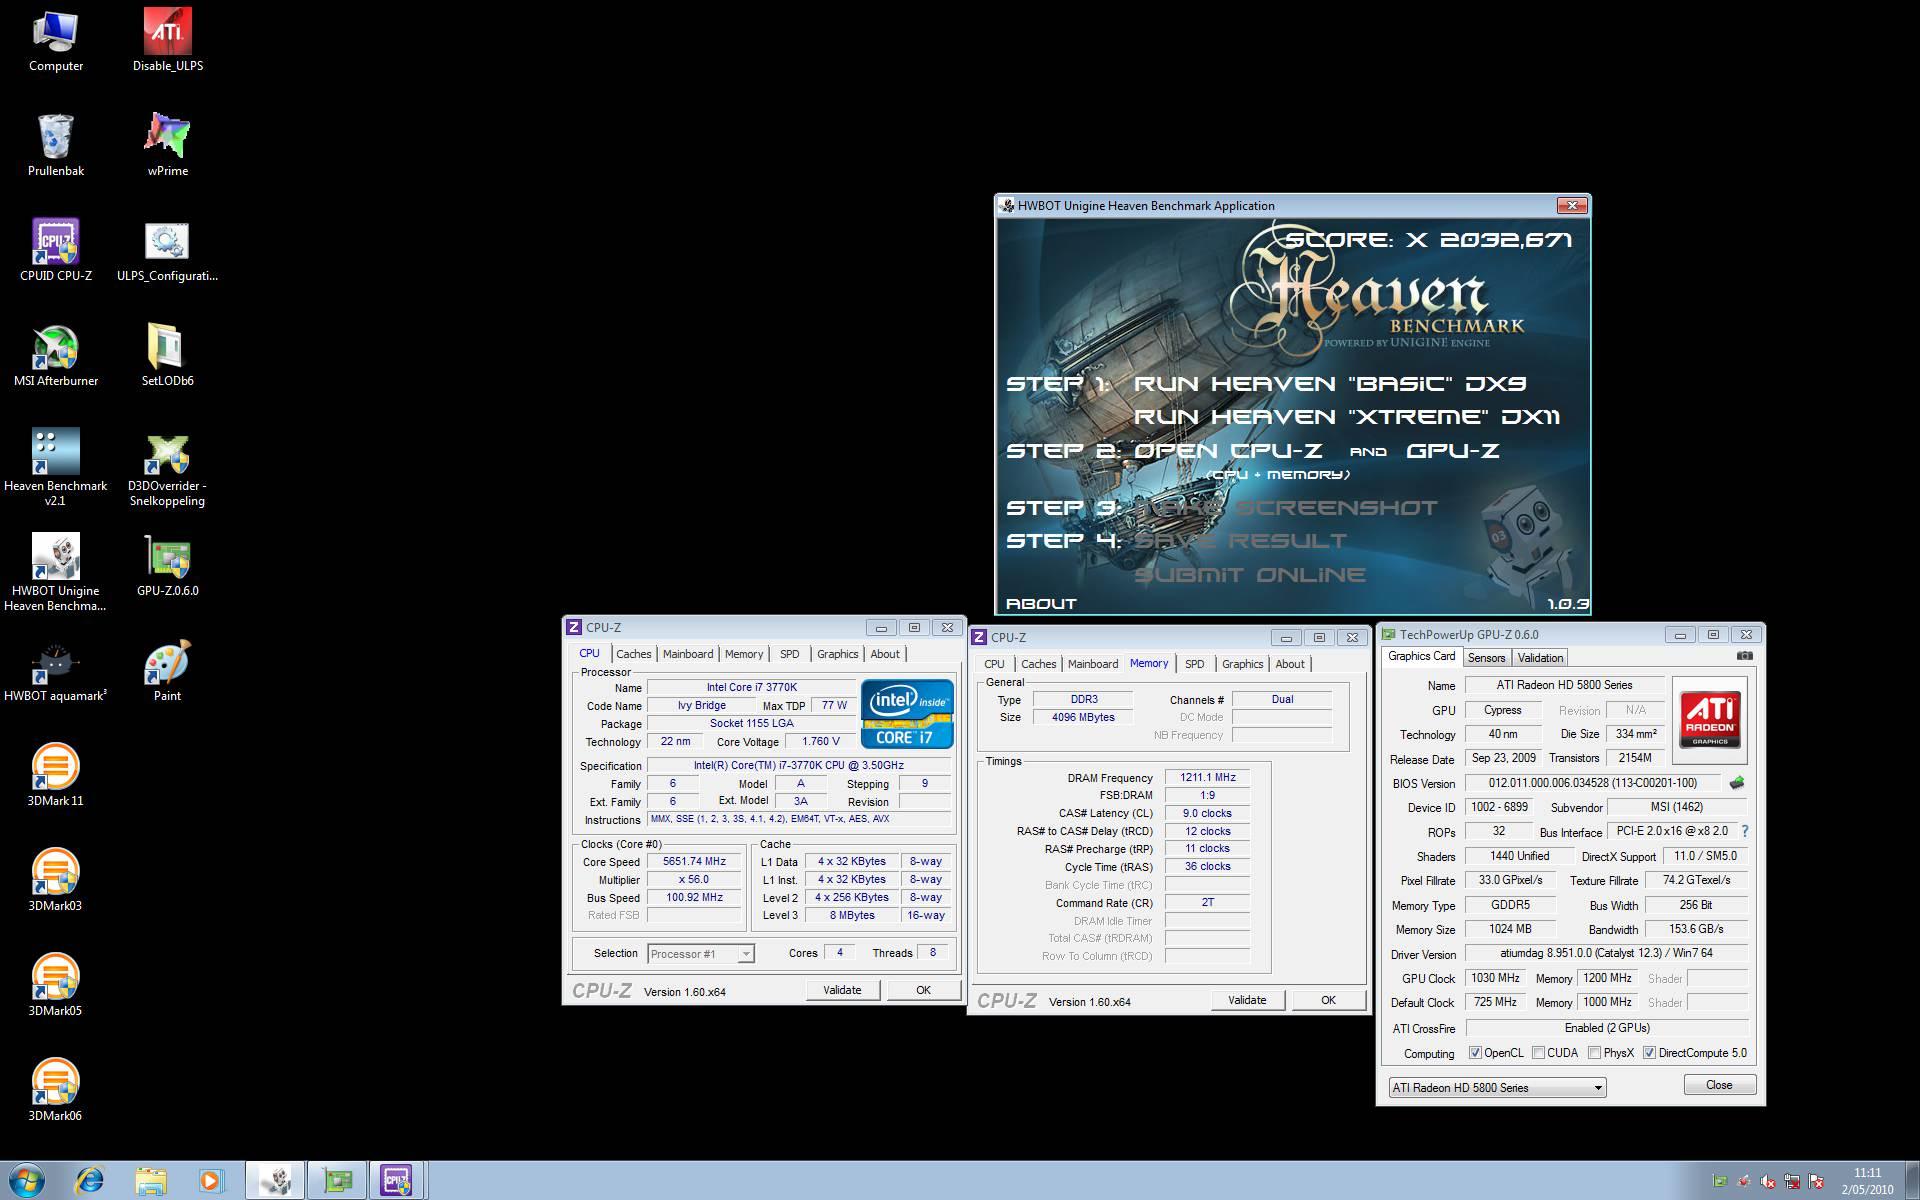Viewport: 1920px width, 1200px height.
Task: Open the SetLODb6 folder icon
Action: click(167, 356)
